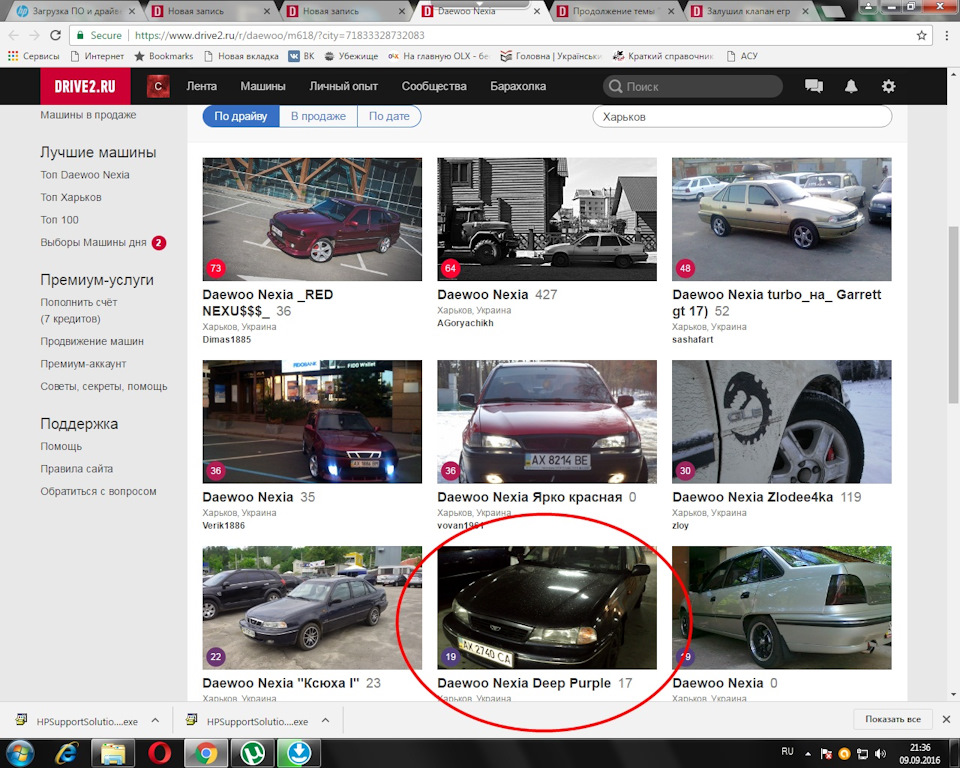The image size is (960, 768).
Task: Open the messages chat icon
Action: coord(814,86)
